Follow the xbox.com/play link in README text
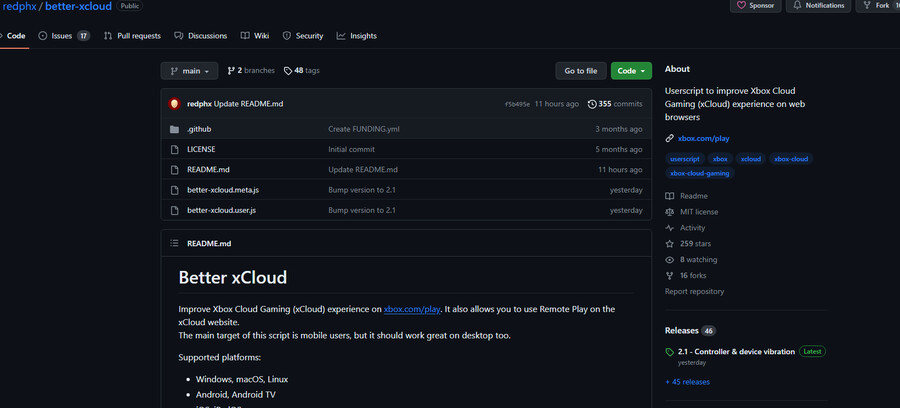 (412, 309)
